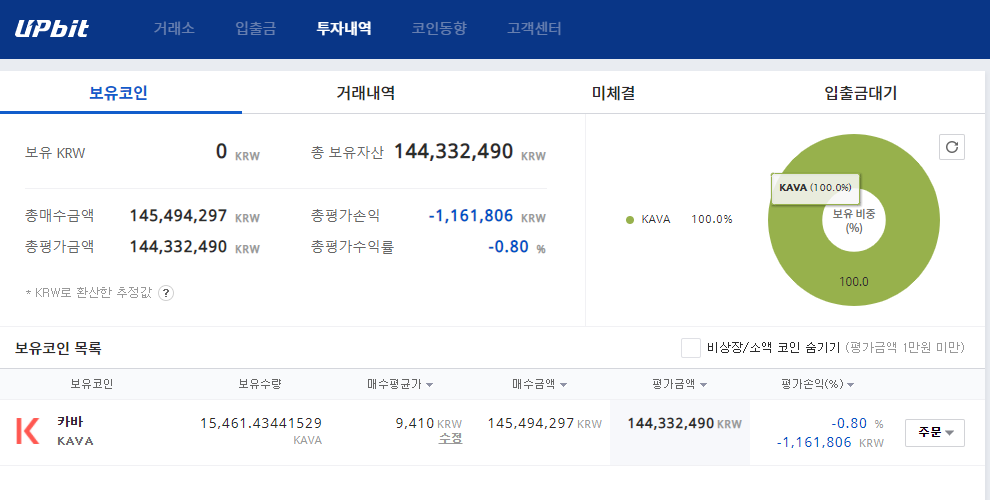This screenshot has height=500, width=990.
Task: Click the red KAVA coin icon
Action: (28, 431)
